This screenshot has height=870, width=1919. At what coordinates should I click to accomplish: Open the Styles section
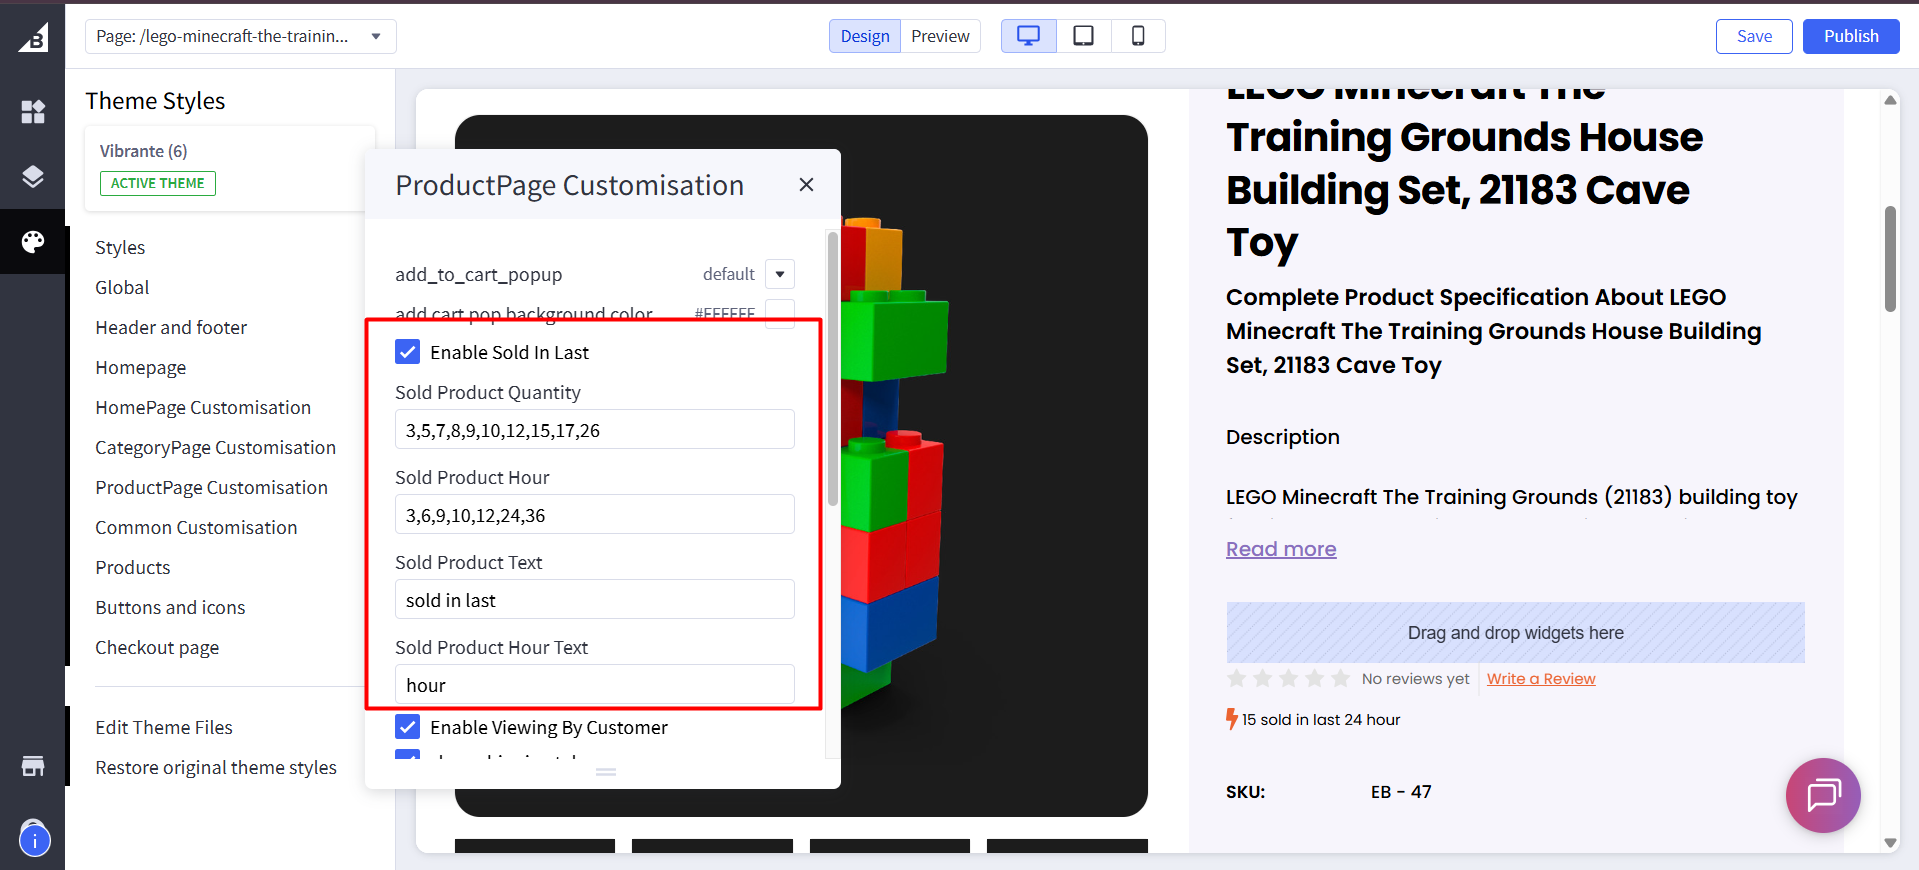point(120,247)
